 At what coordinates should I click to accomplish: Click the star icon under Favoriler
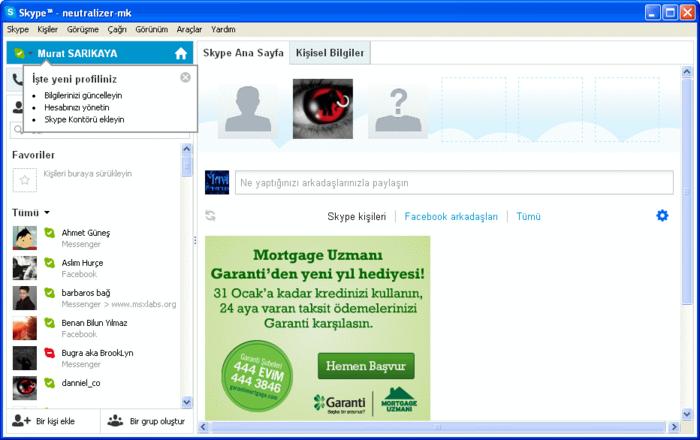point(24,179)
